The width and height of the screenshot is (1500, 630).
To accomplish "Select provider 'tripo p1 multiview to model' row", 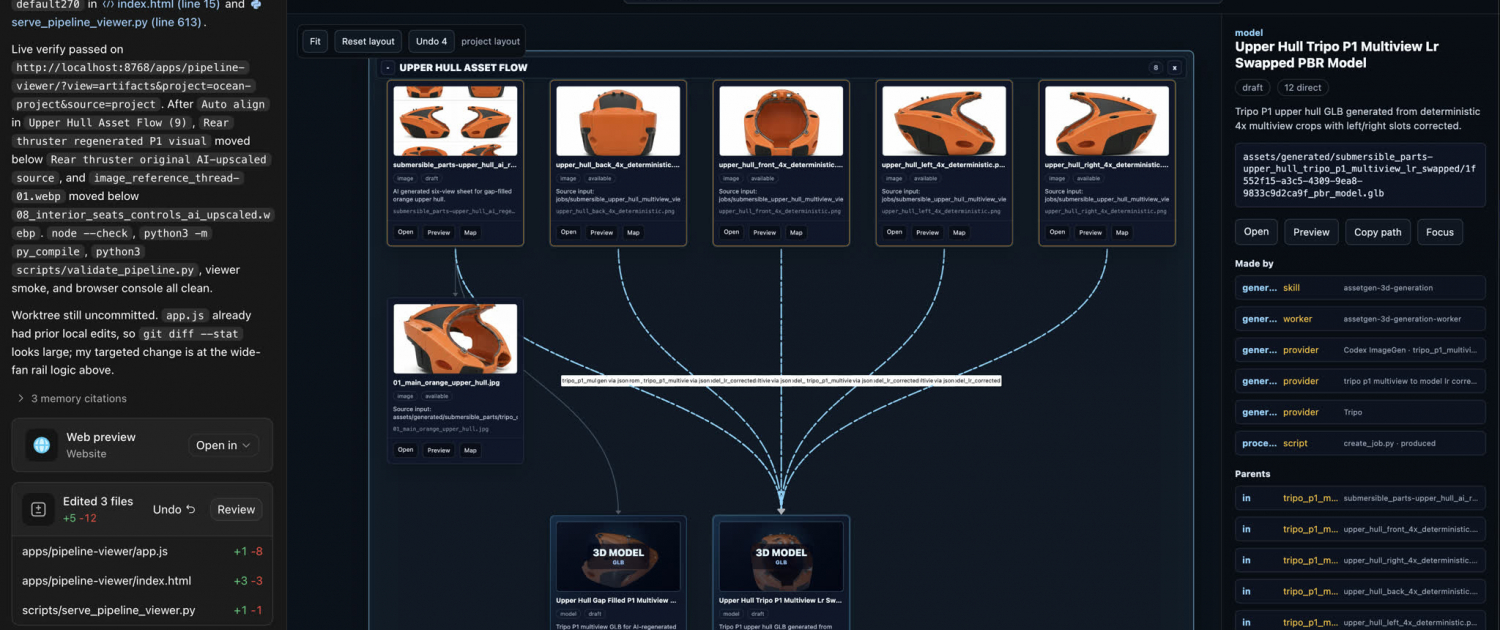I will (1360, 381).
